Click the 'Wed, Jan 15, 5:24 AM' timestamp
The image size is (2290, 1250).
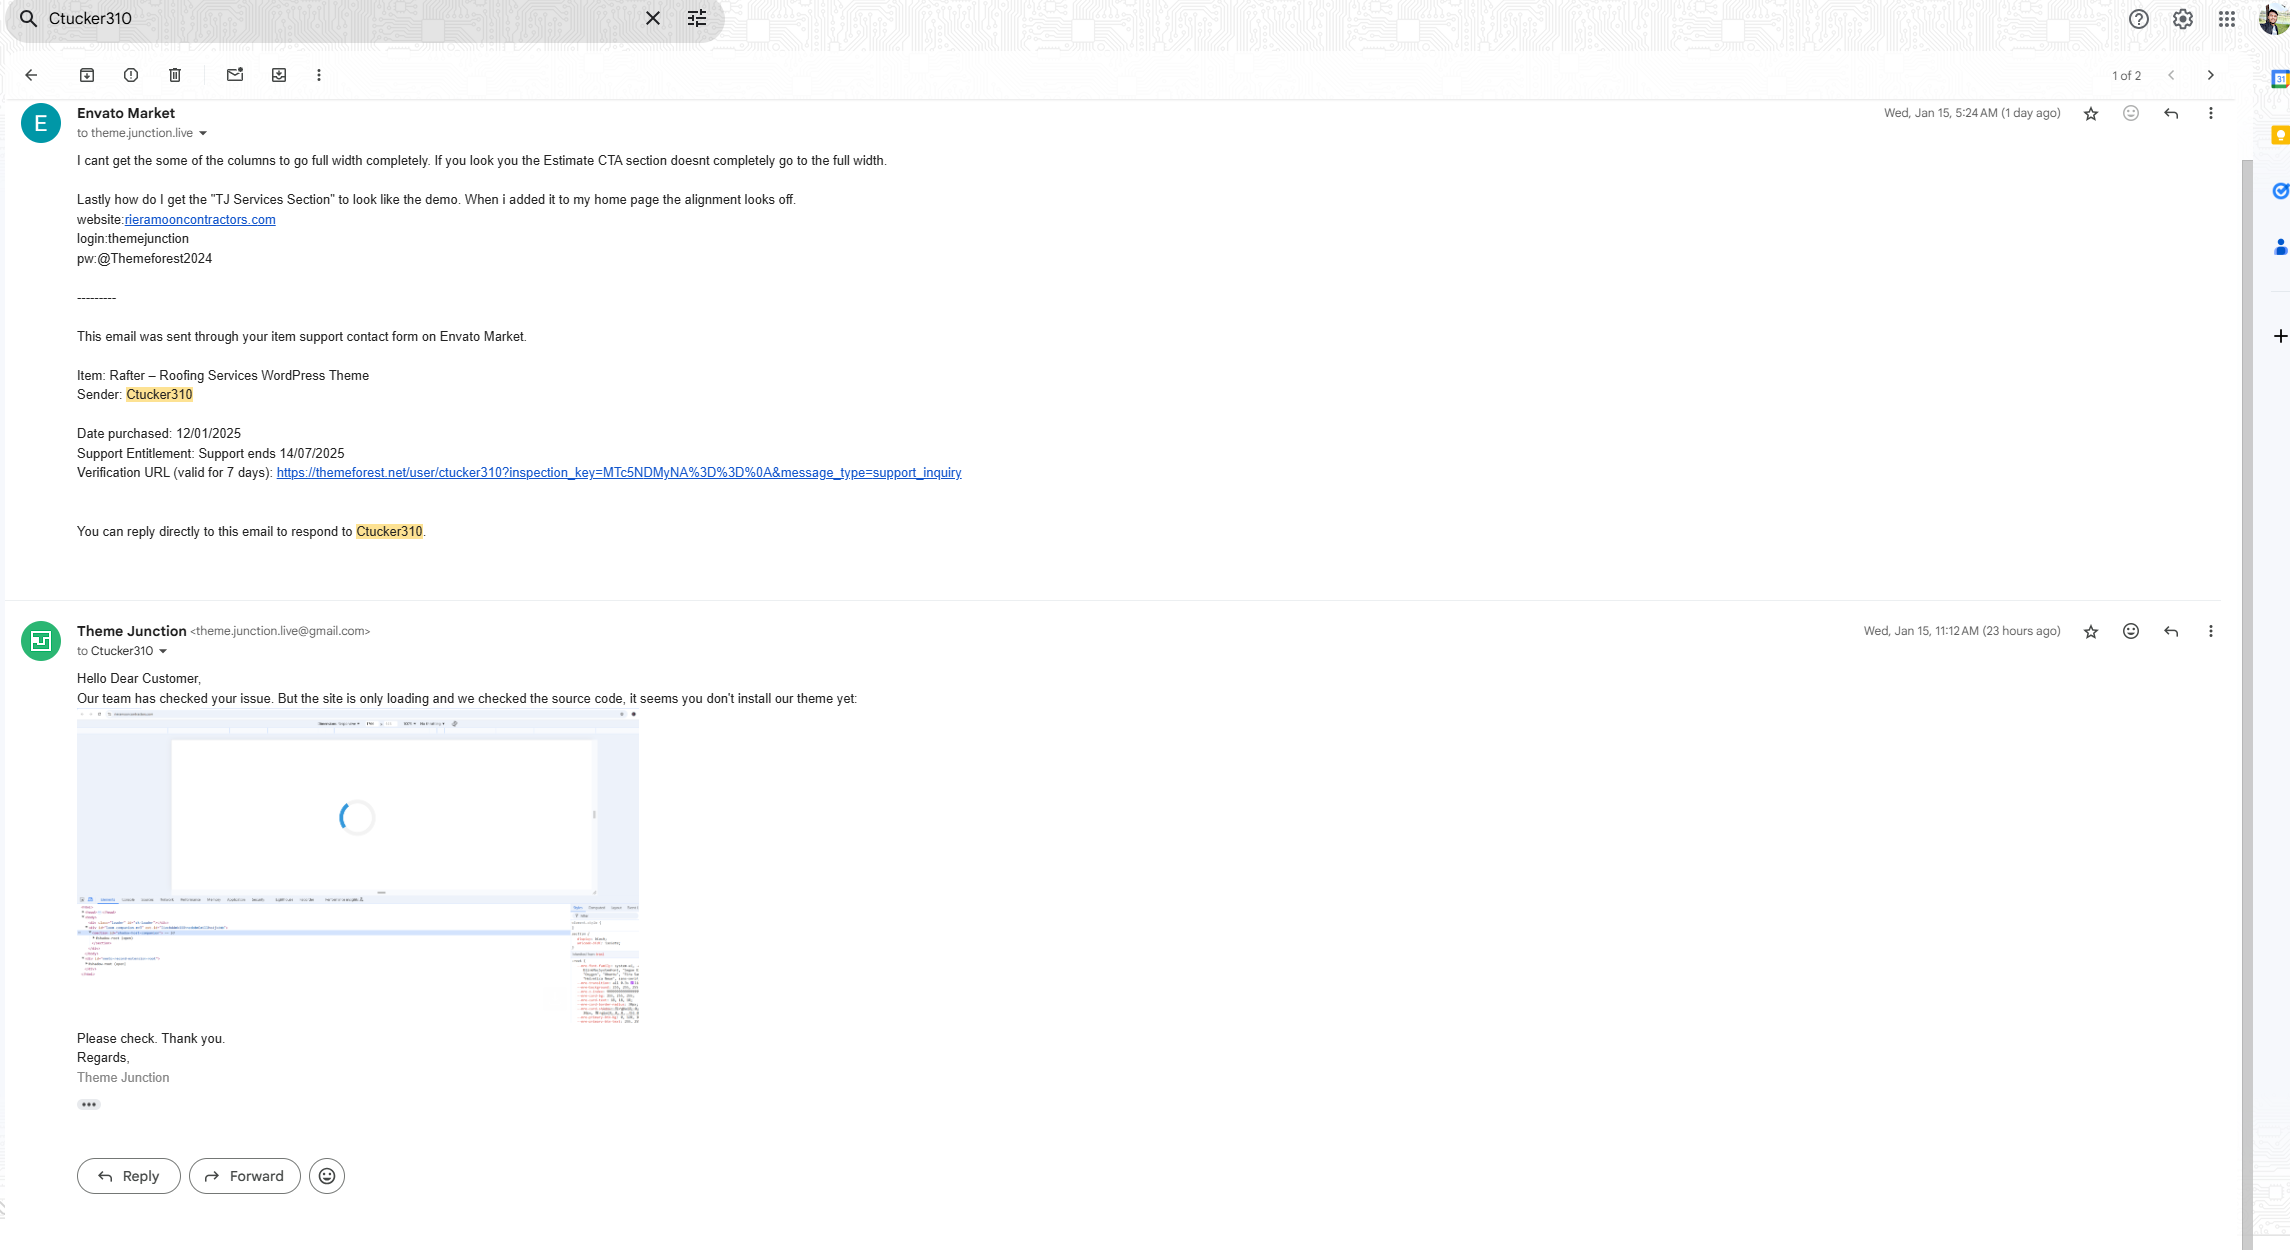[x=1972, y=114]
